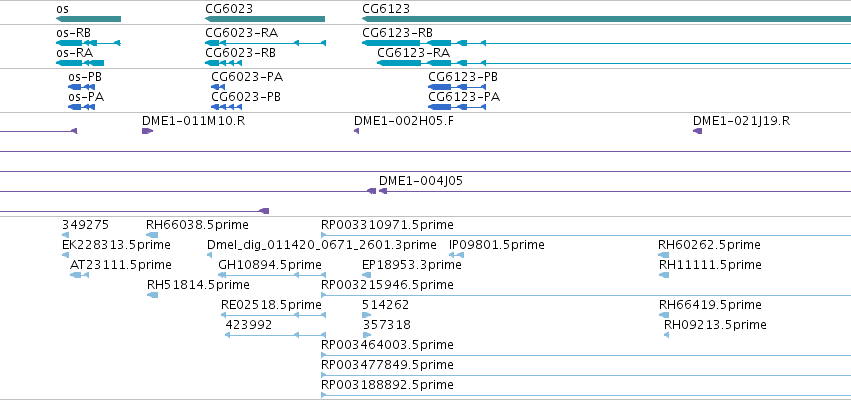Select the os gene feature bar

[x=88, y=19]
